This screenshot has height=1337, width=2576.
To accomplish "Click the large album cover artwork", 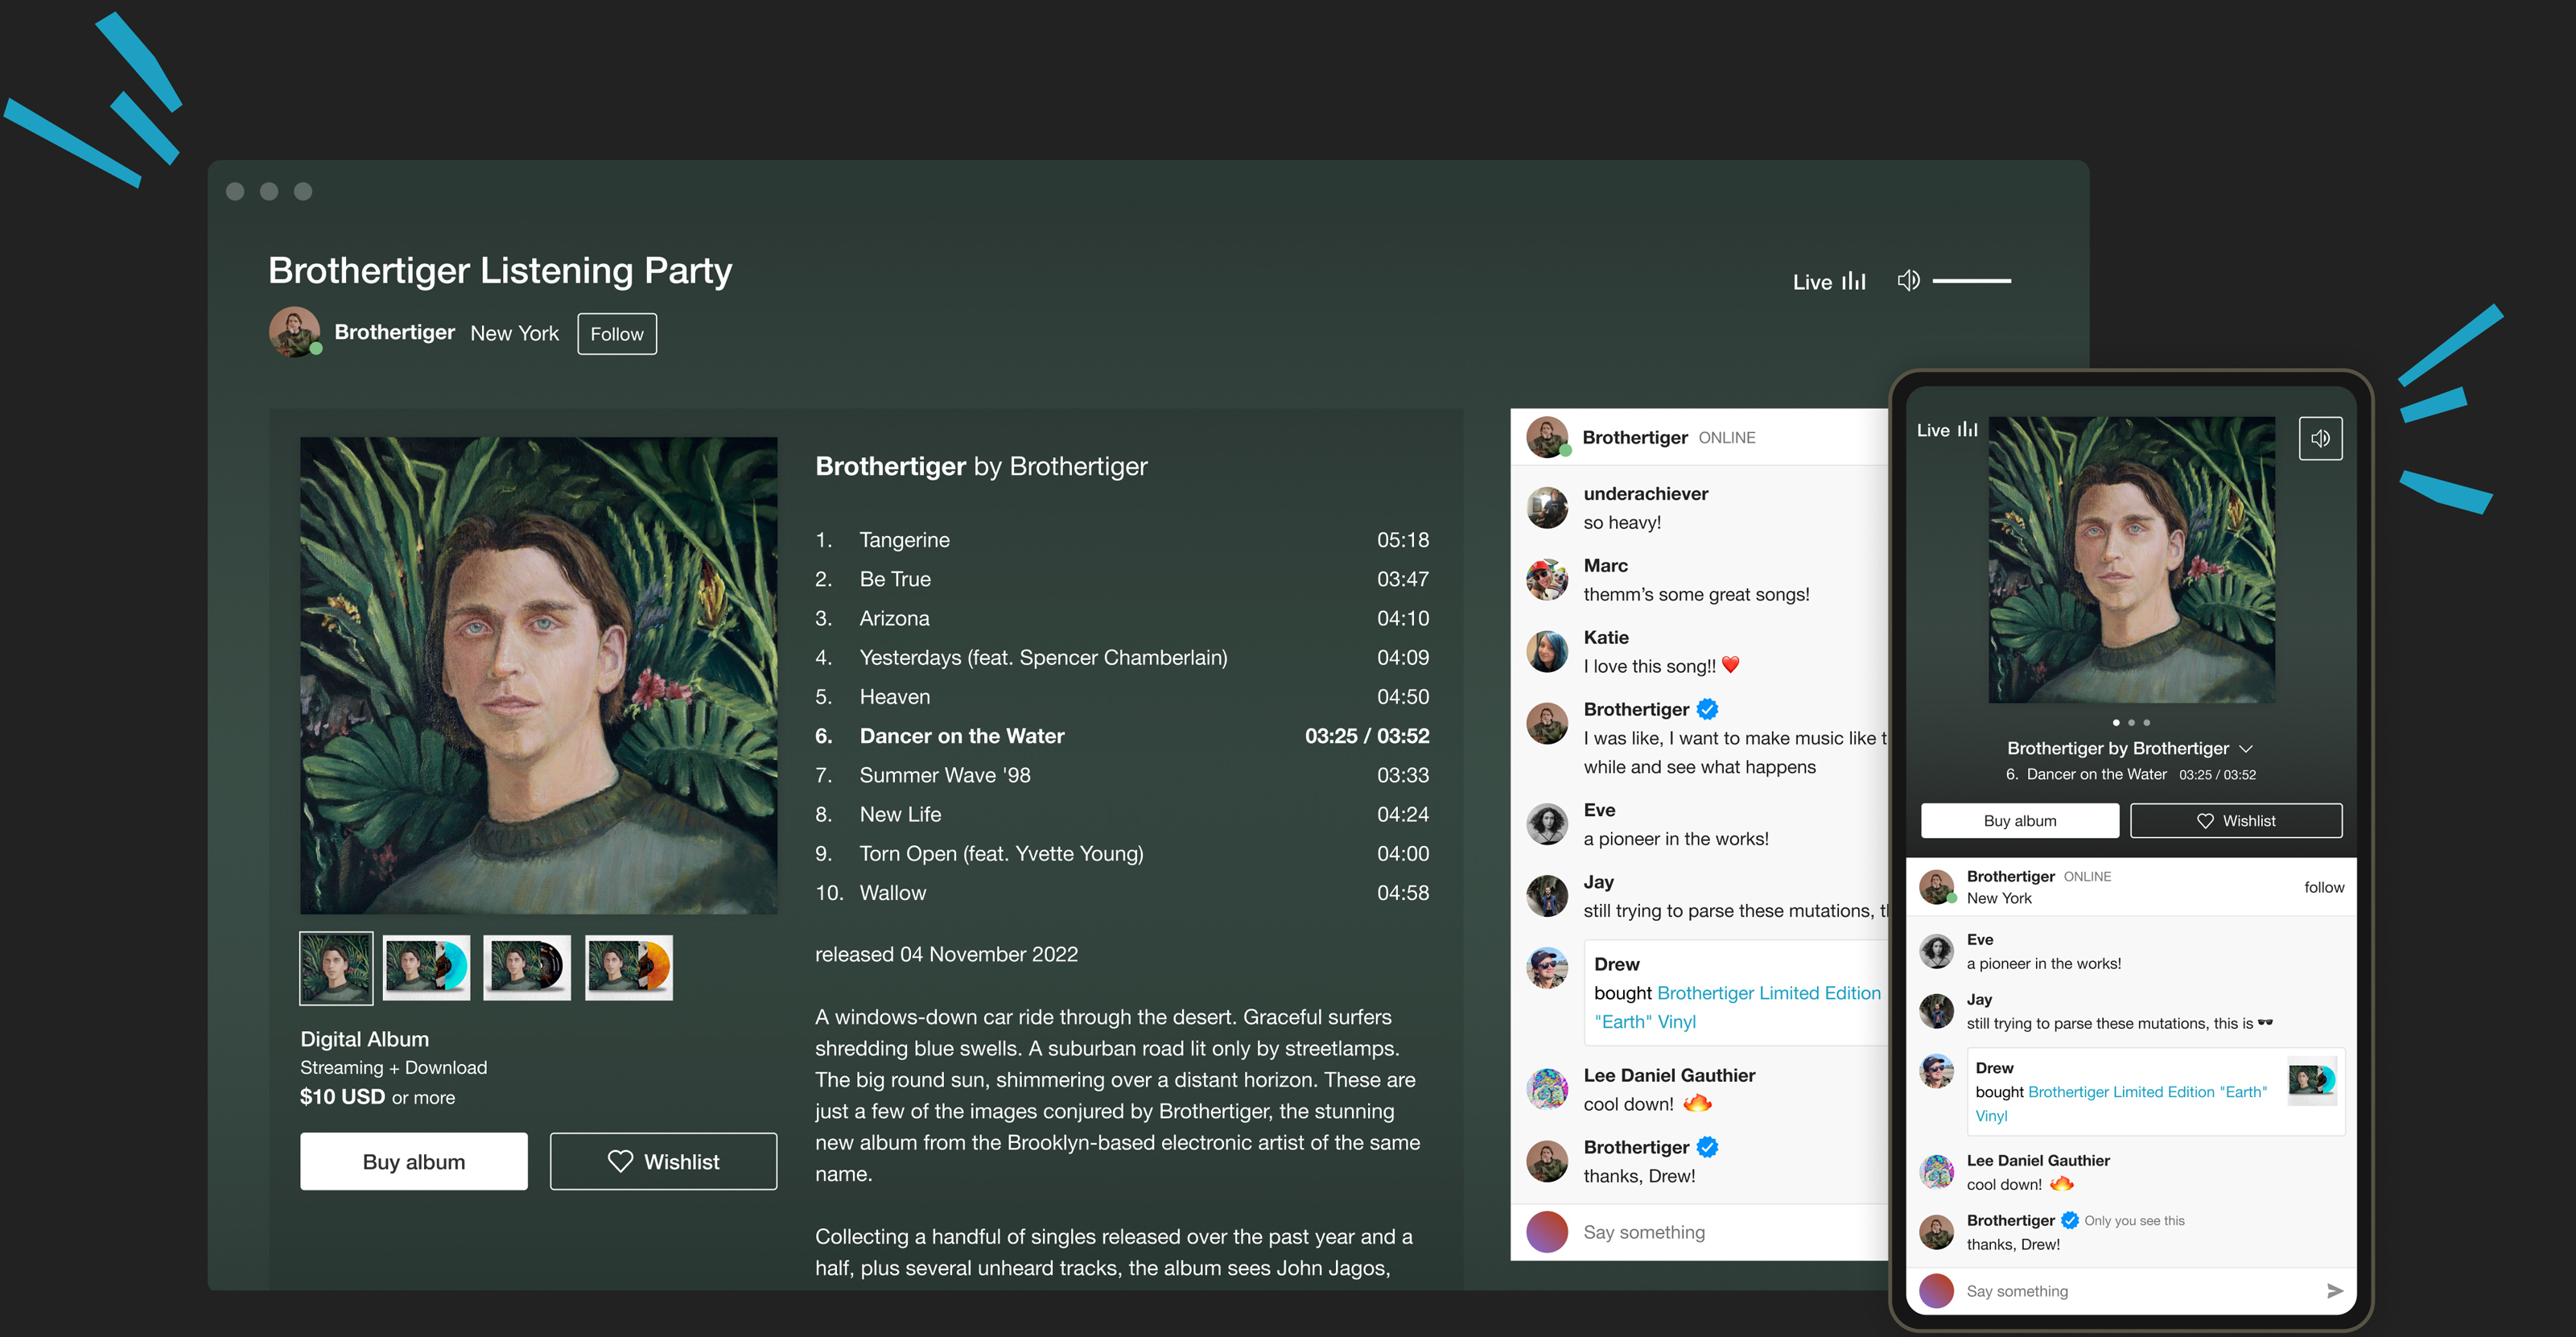I will (x=538, y=675).
